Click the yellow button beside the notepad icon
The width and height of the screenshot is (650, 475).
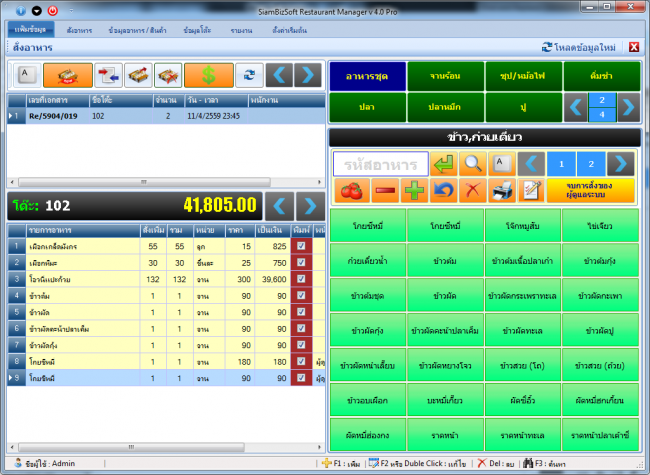pyautogui.click(x=590, y=191)
